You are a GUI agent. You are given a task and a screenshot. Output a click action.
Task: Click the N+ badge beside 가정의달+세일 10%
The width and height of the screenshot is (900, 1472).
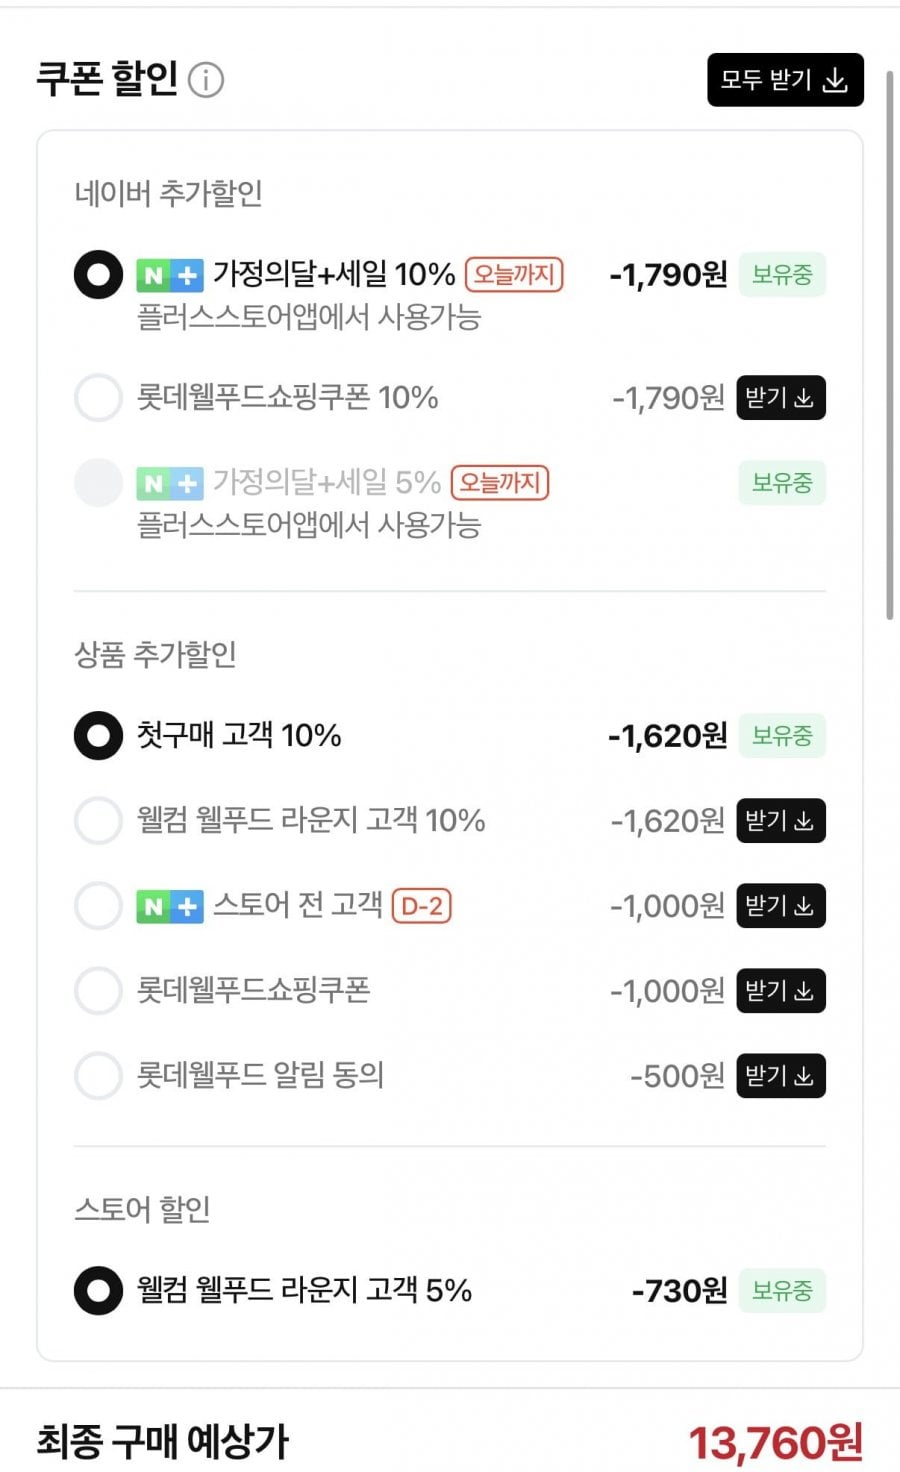tap(170, 275)
